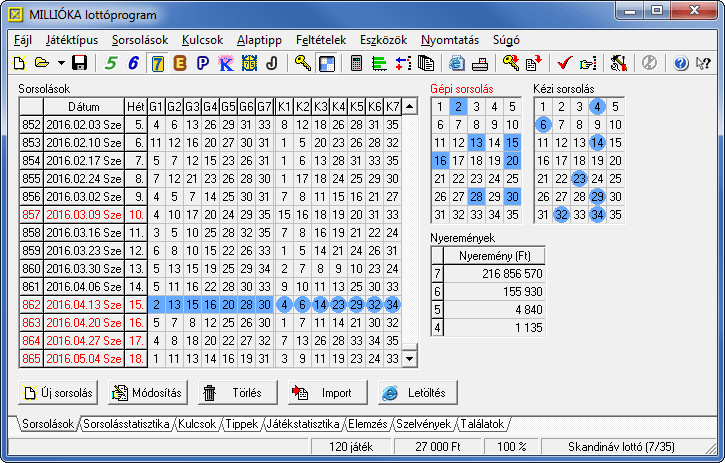Click highlighted number 28 in Gépi sorsolás
Screen dimensions: 725x463
click(476, 197)
